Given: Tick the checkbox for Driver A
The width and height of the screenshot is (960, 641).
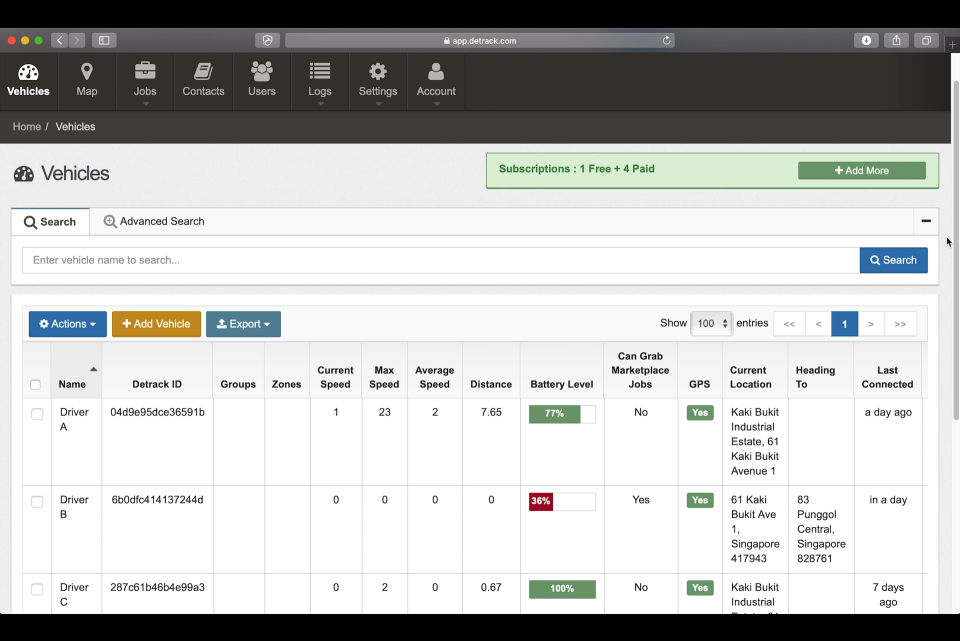Looking at the screenshot, I should click(37, 414).
